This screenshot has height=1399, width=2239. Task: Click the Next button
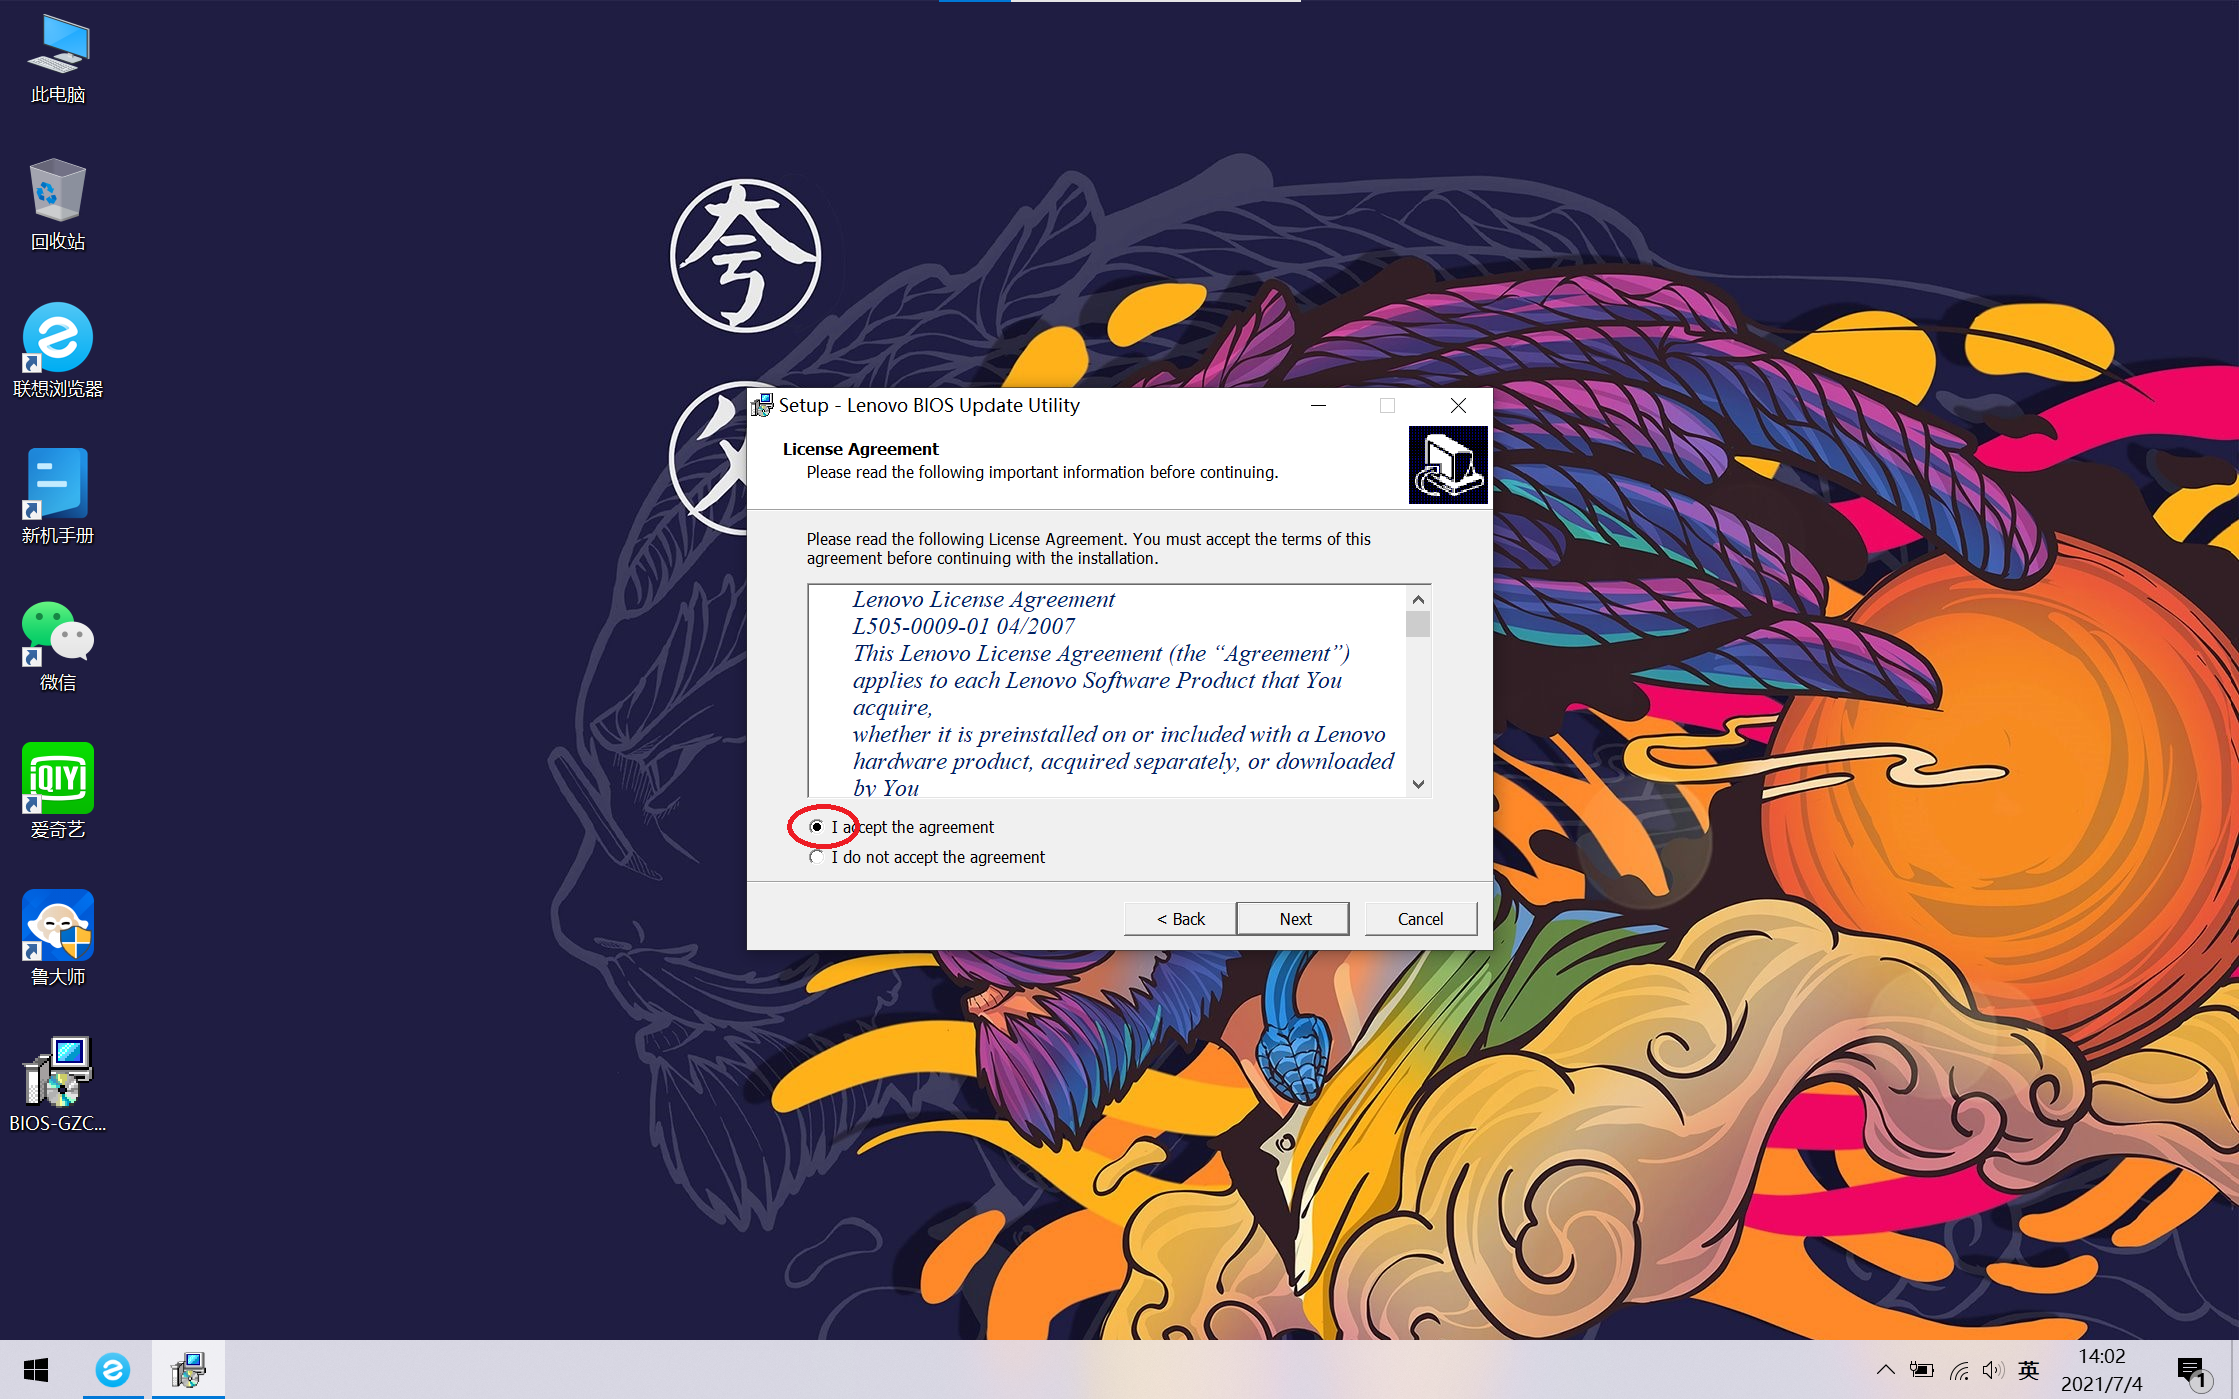(x=1293, y=919)
